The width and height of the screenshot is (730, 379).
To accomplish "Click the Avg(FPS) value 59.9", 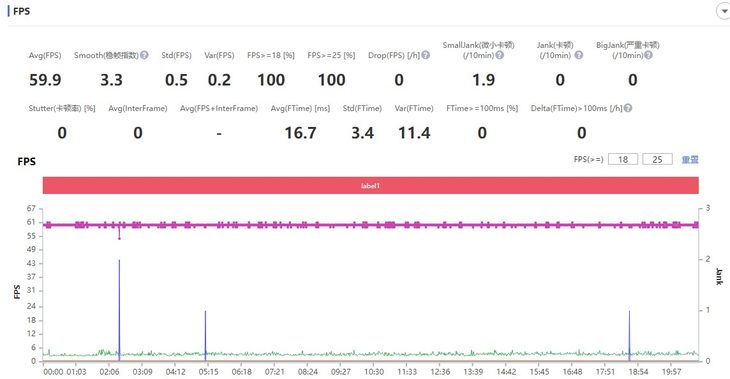I will [45, 80].
